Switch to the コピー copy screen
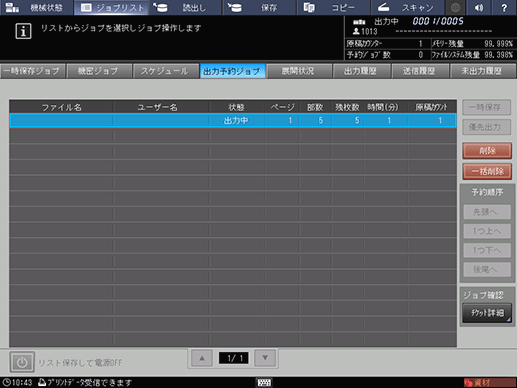This screenshot has height=388, width=517. 333,7
